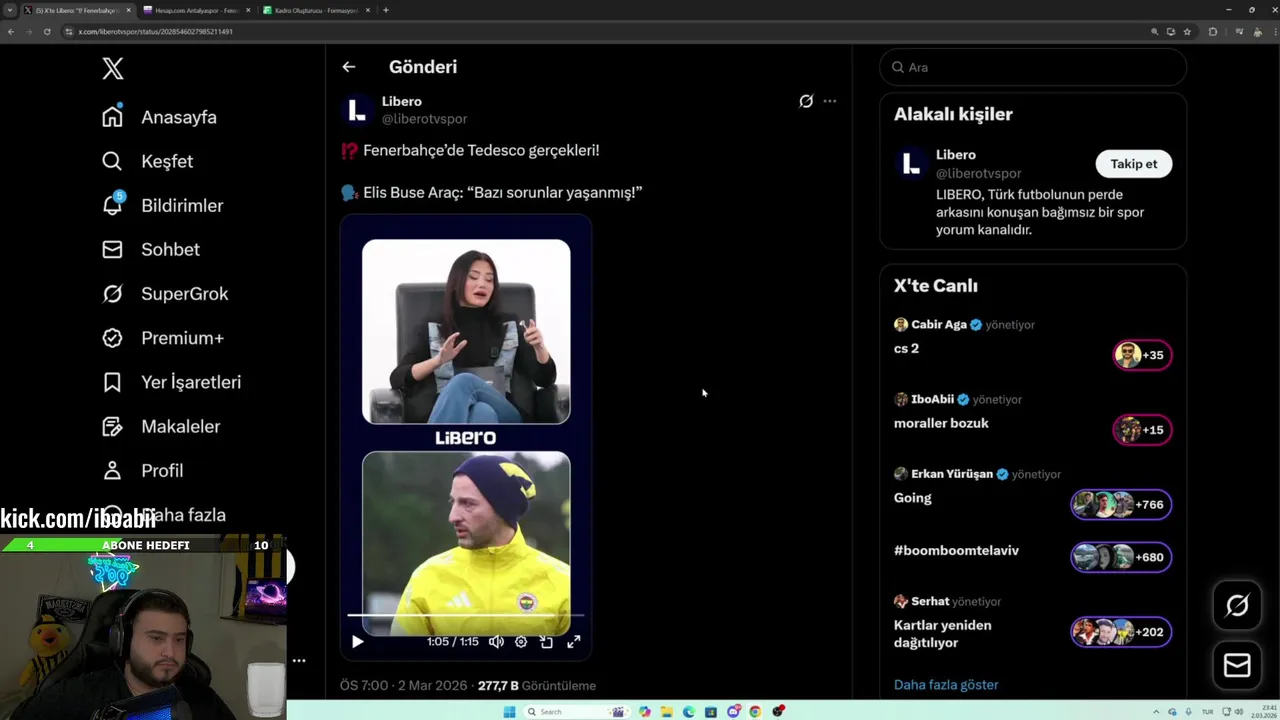
Task: Expand the system tray hidden icons chevron
Action: click(x=1158, y=712)
